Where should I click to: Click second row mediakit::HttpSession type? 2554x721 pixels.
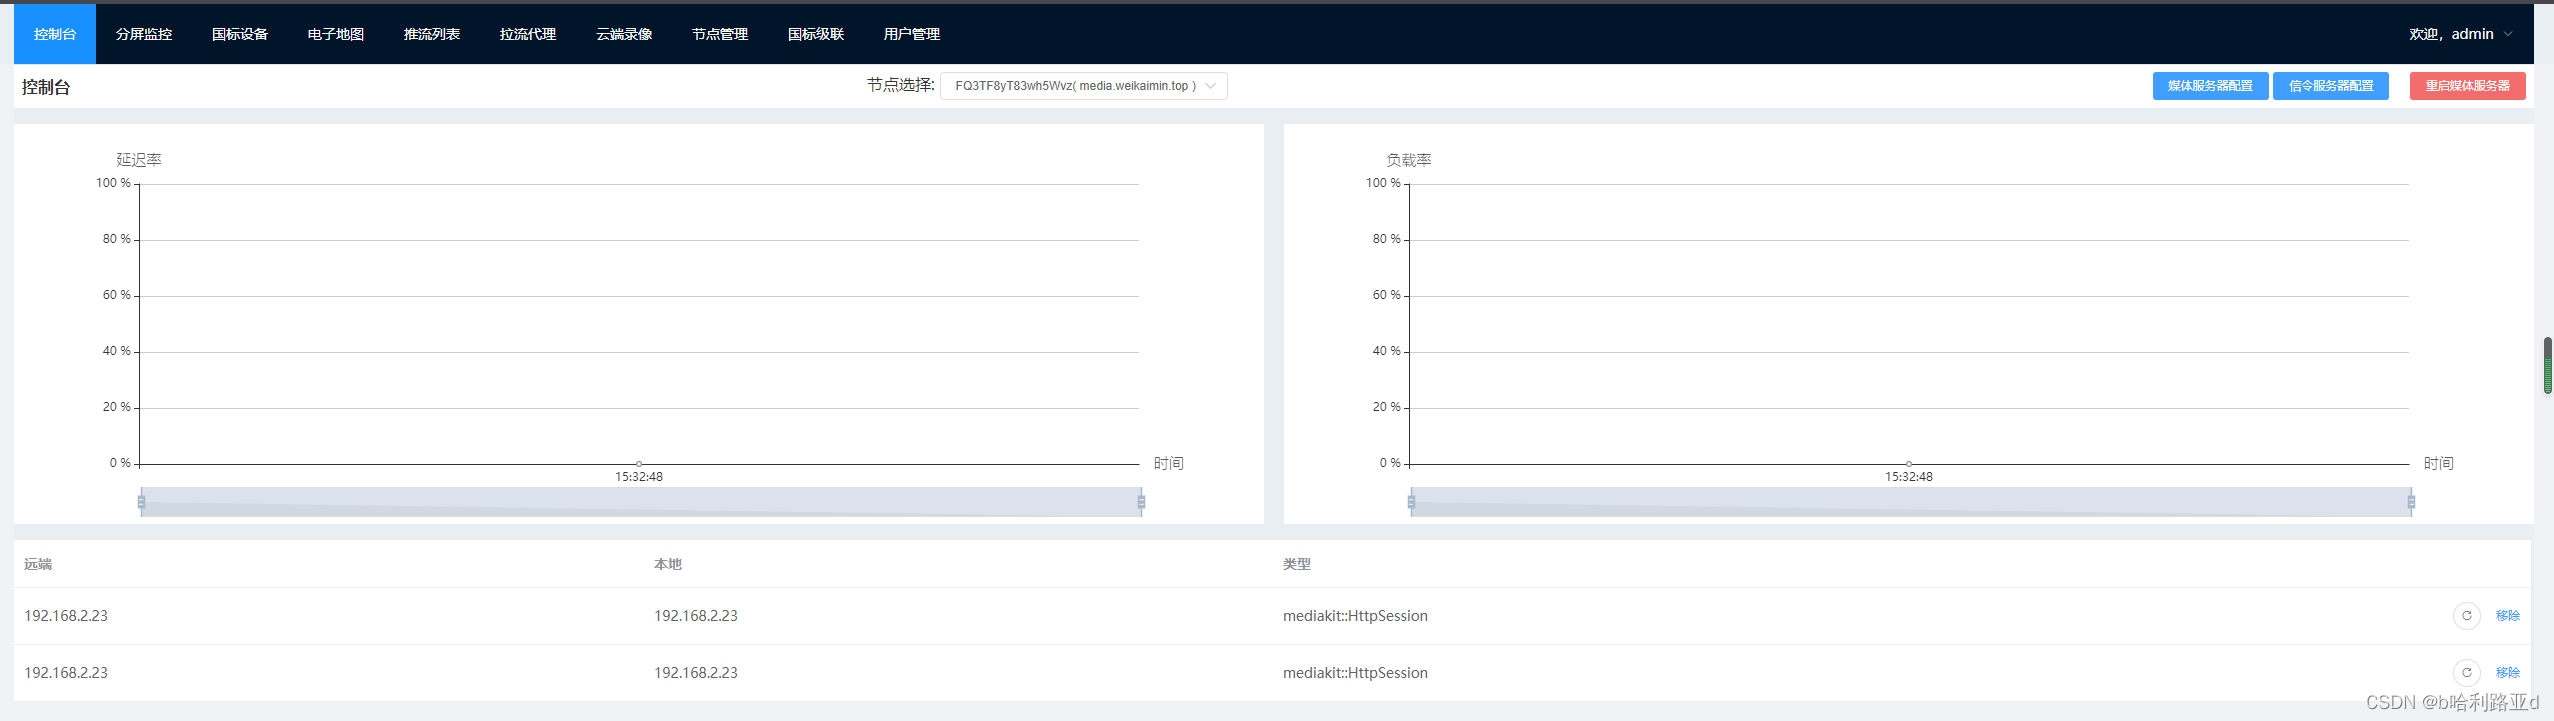coord(1355,673)
